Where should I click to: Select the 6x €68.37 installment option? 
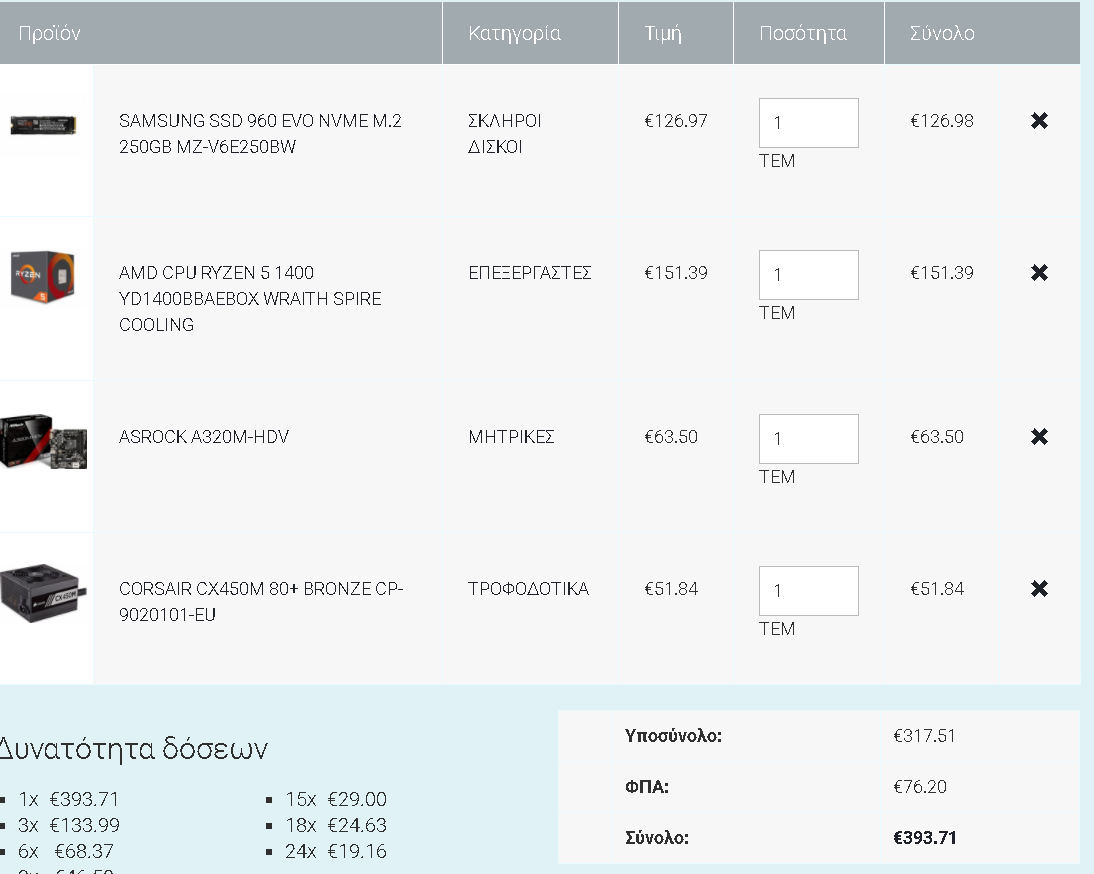tap(66, 851)
